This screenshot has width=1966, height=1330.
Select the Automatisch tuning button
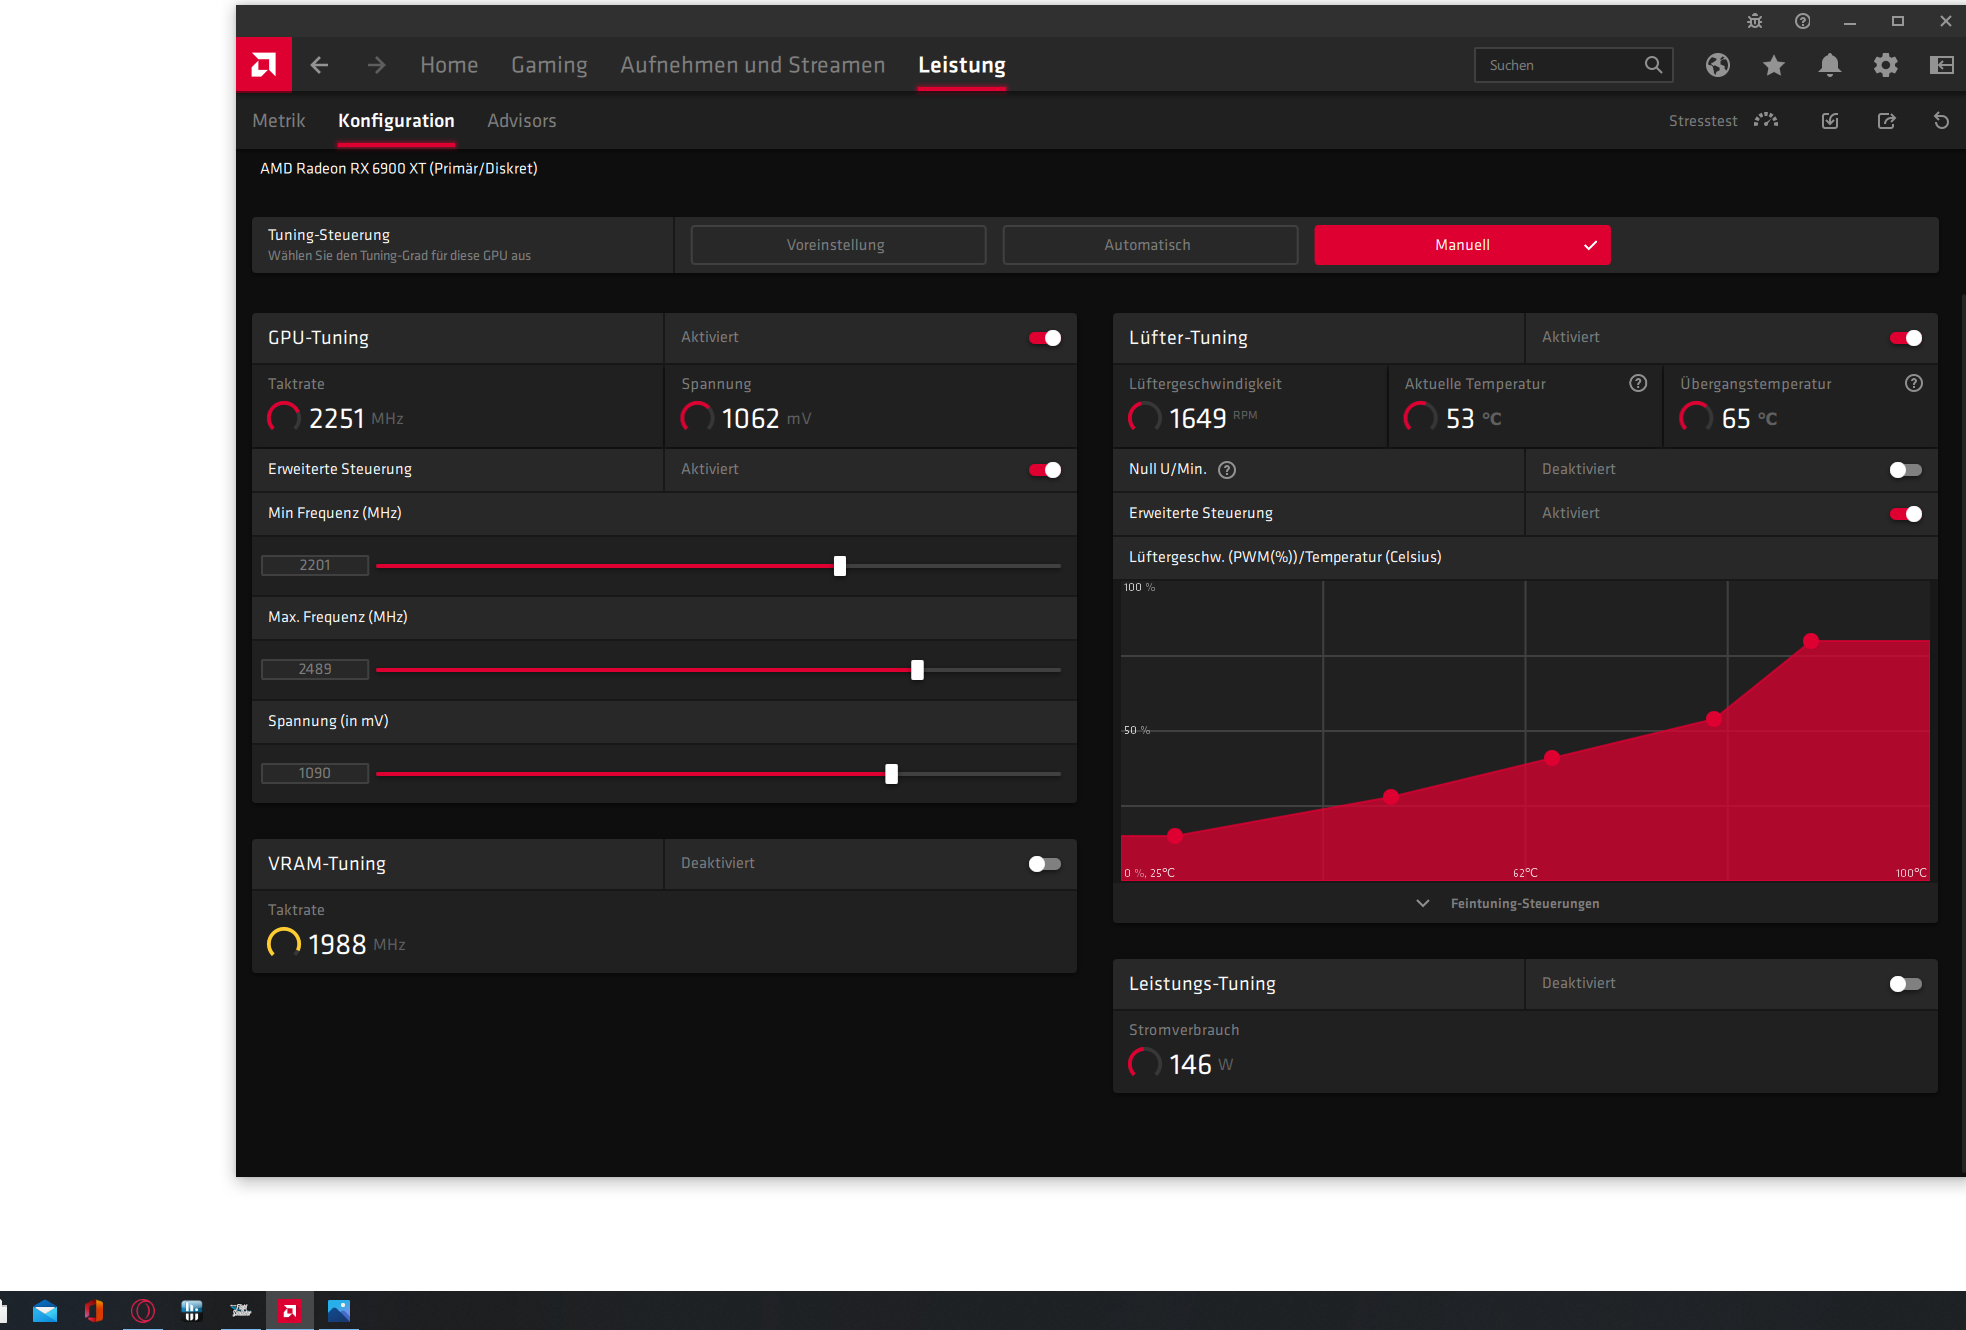(1149, 245)
